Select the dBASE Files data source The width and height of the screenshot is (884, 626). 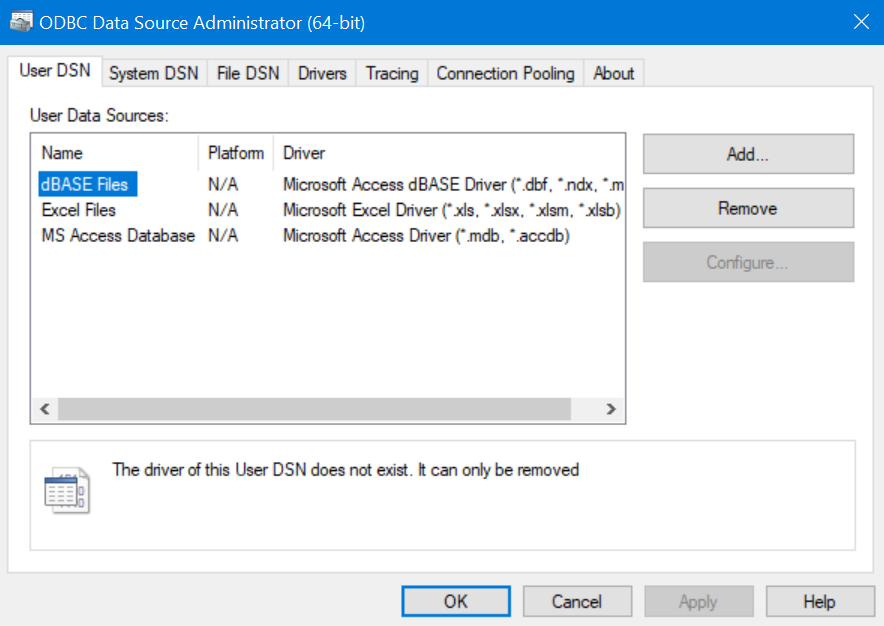85,184
